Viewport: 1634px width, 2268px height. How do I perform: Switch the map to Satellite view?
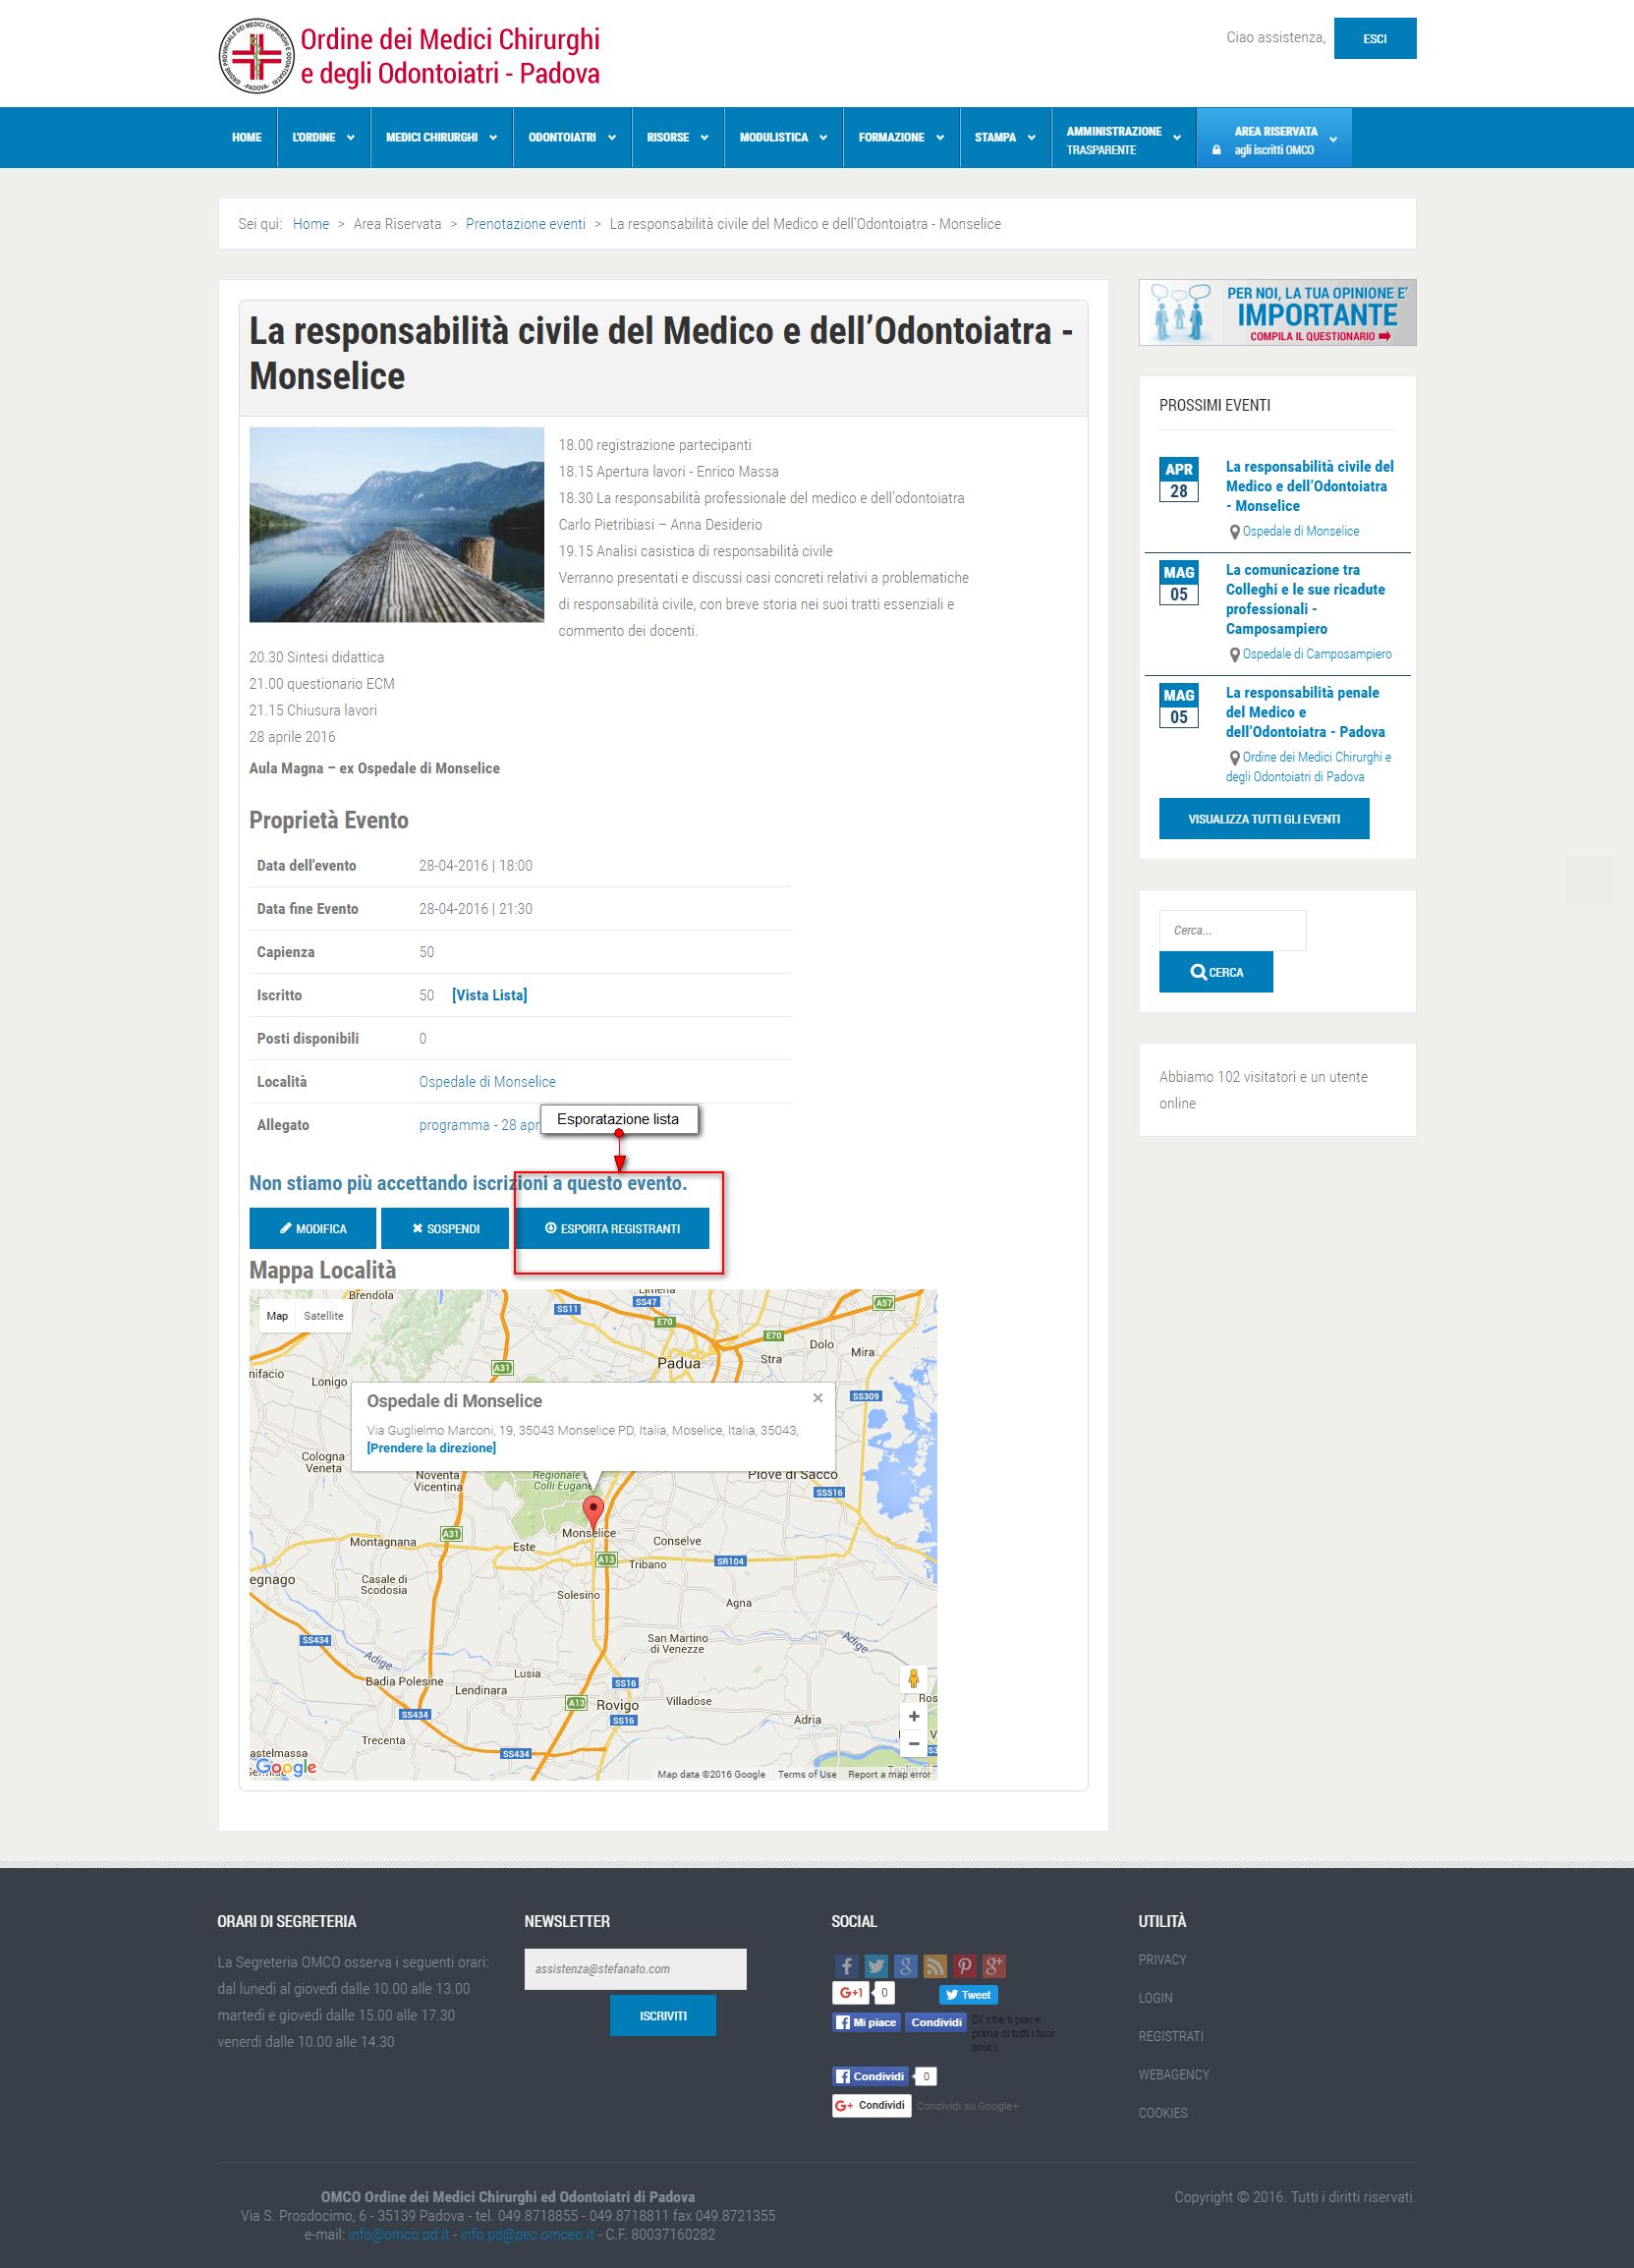(x=323, y=1316)
